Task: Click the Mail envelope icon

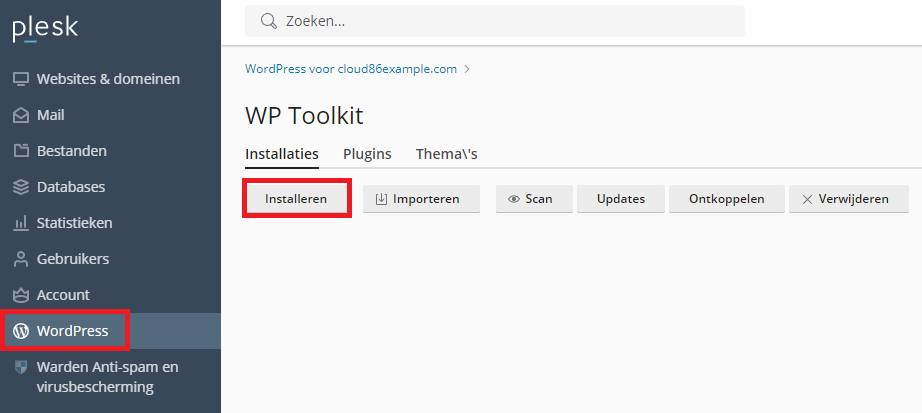Action: [x=21, y=115]
